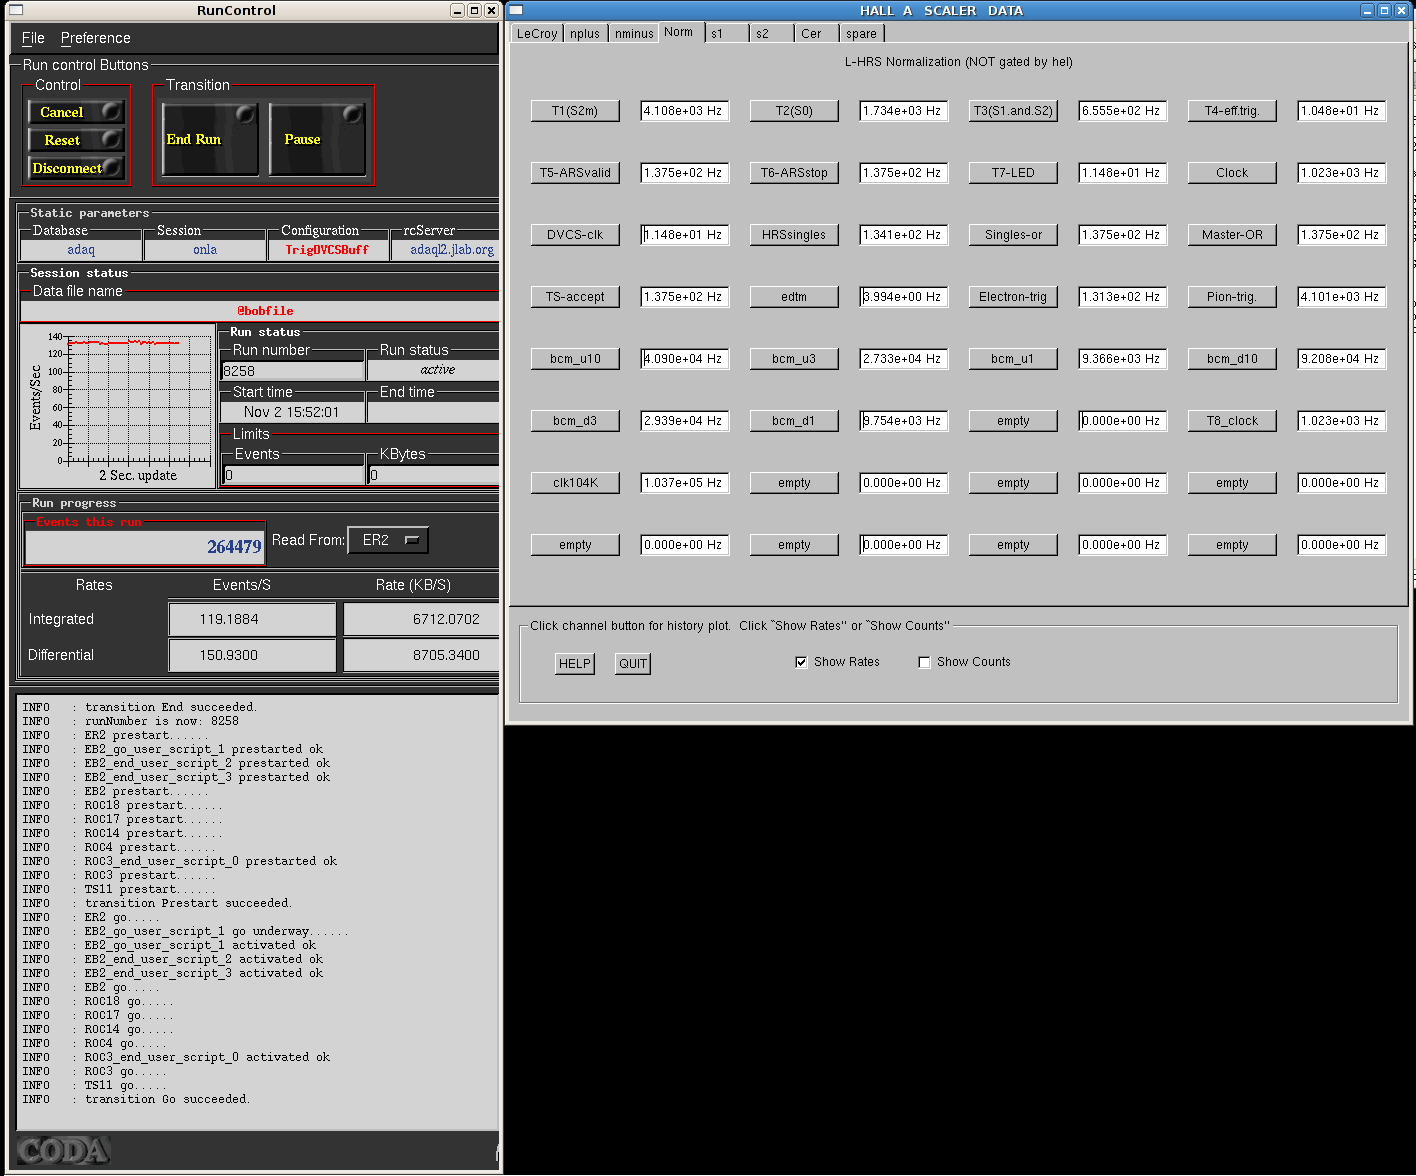Click the bcm_u1 channel button

pos(1013,359)
